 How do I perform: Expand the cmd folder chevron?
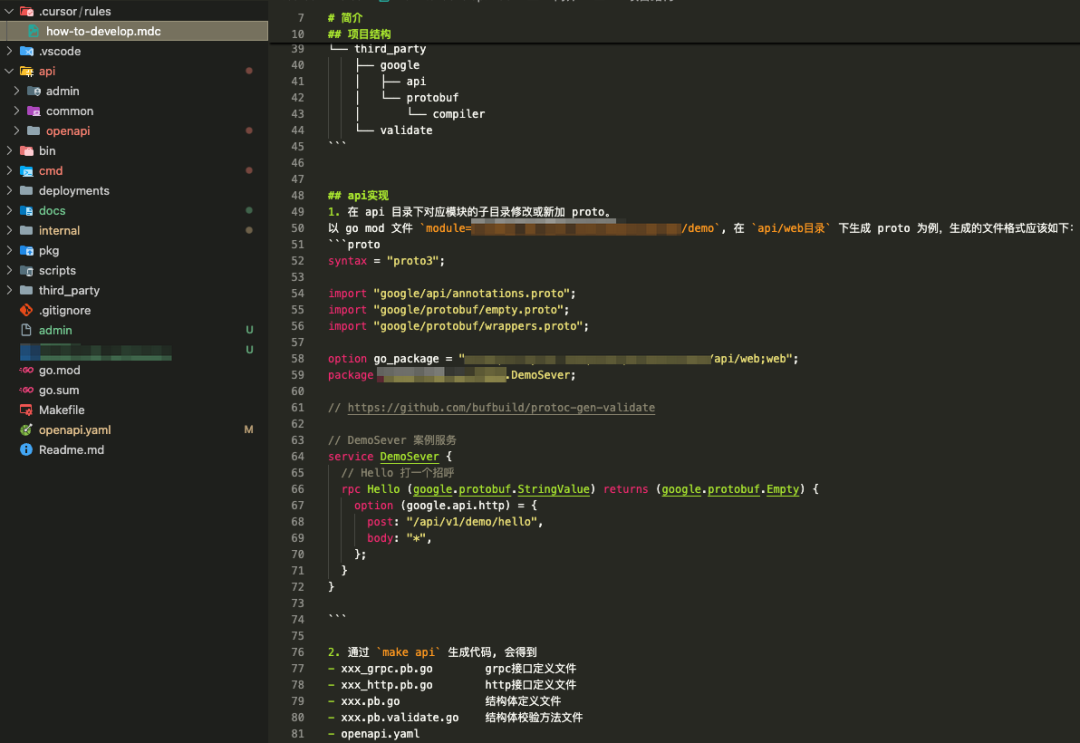[9, 171]
